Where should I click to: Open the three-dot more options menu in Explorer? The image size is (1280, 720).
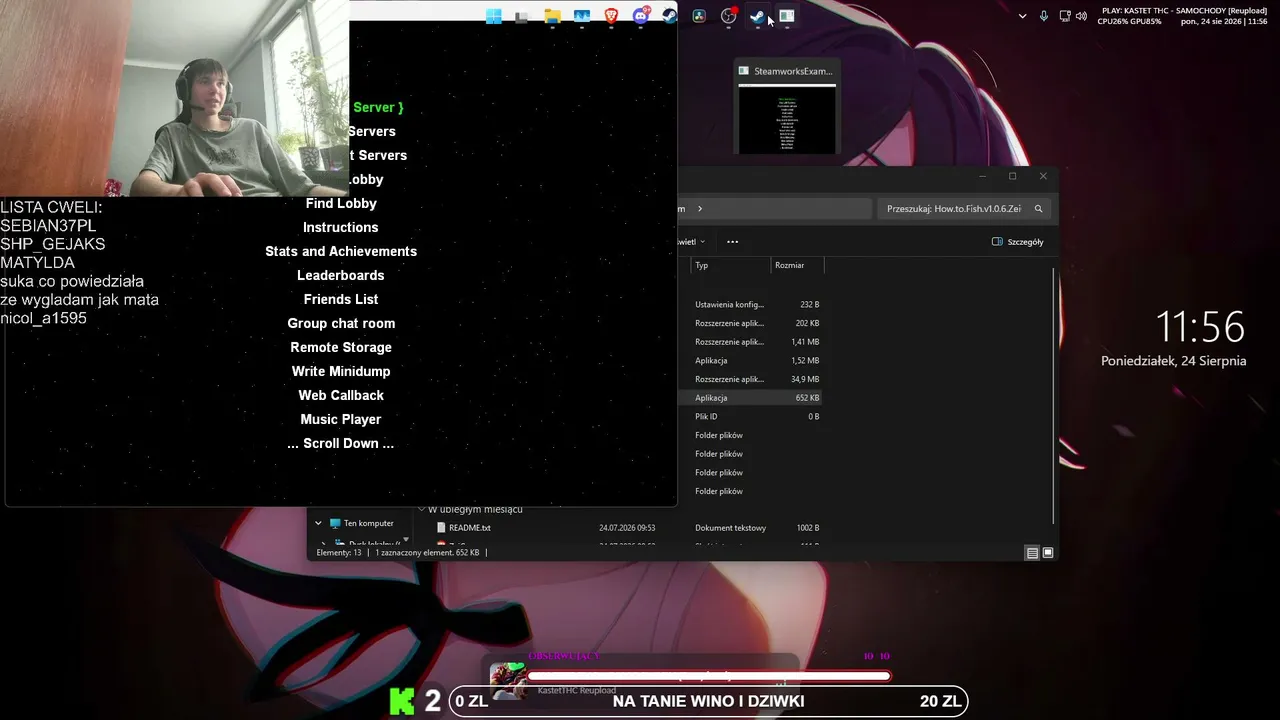click(732, 242)
